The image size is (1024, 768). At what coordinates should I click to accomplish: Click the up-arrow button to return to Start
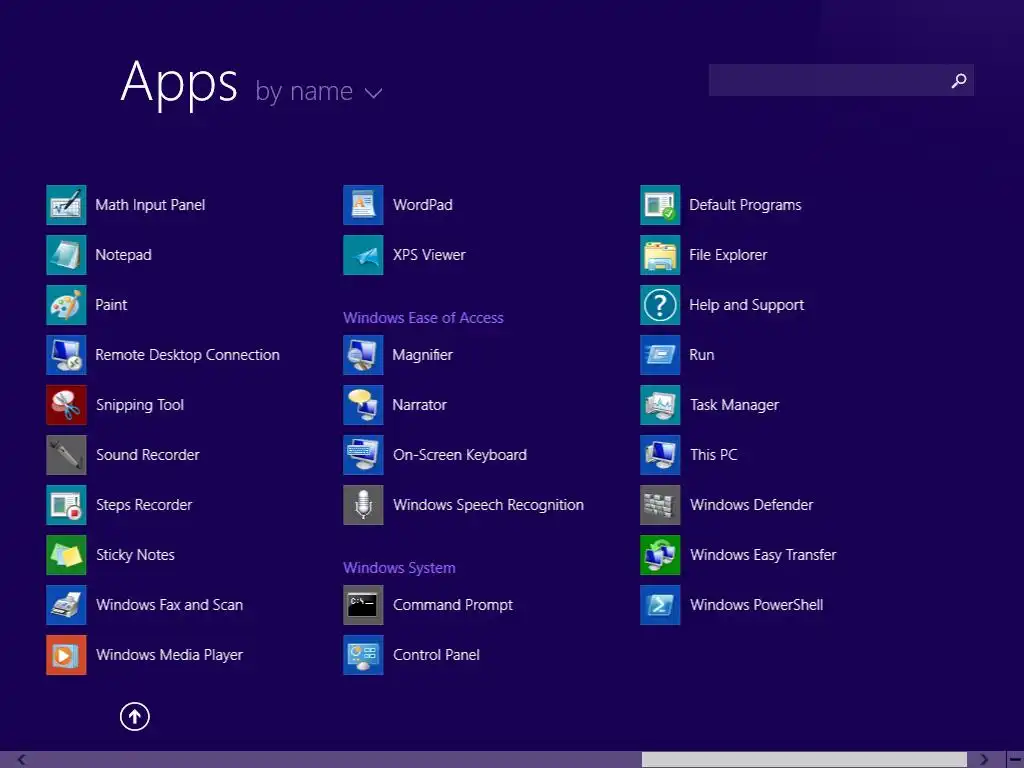135,716
